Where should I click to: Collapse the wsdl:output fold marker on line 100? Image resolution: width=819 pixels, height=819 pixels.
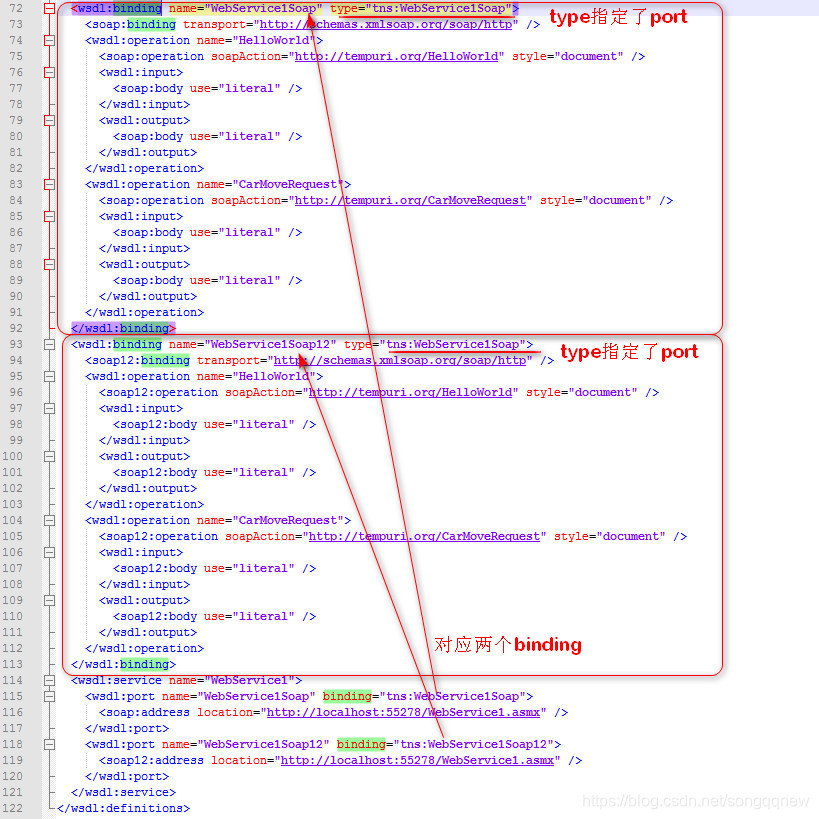click(50, 457)
